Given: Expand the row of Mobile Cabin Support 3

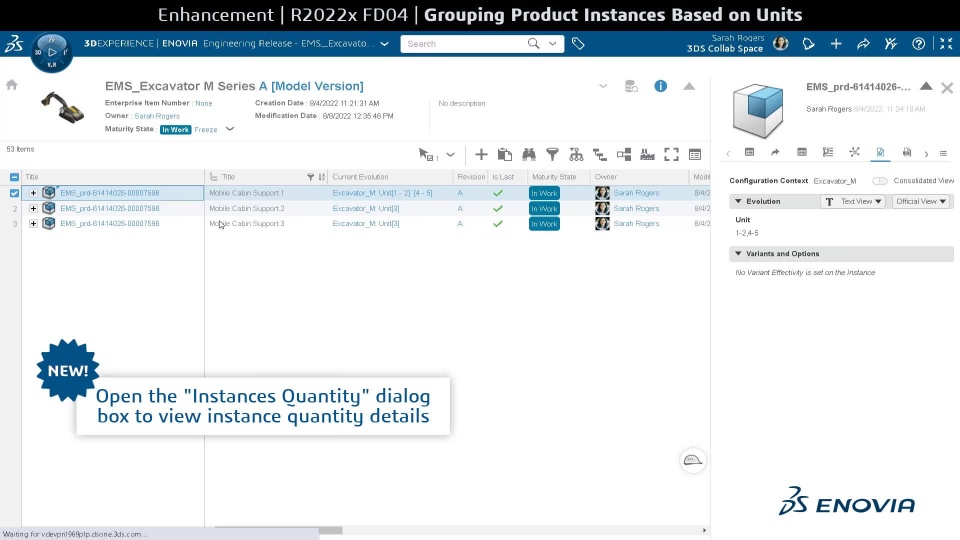Looking at the screenshot, I should [33, 223].
